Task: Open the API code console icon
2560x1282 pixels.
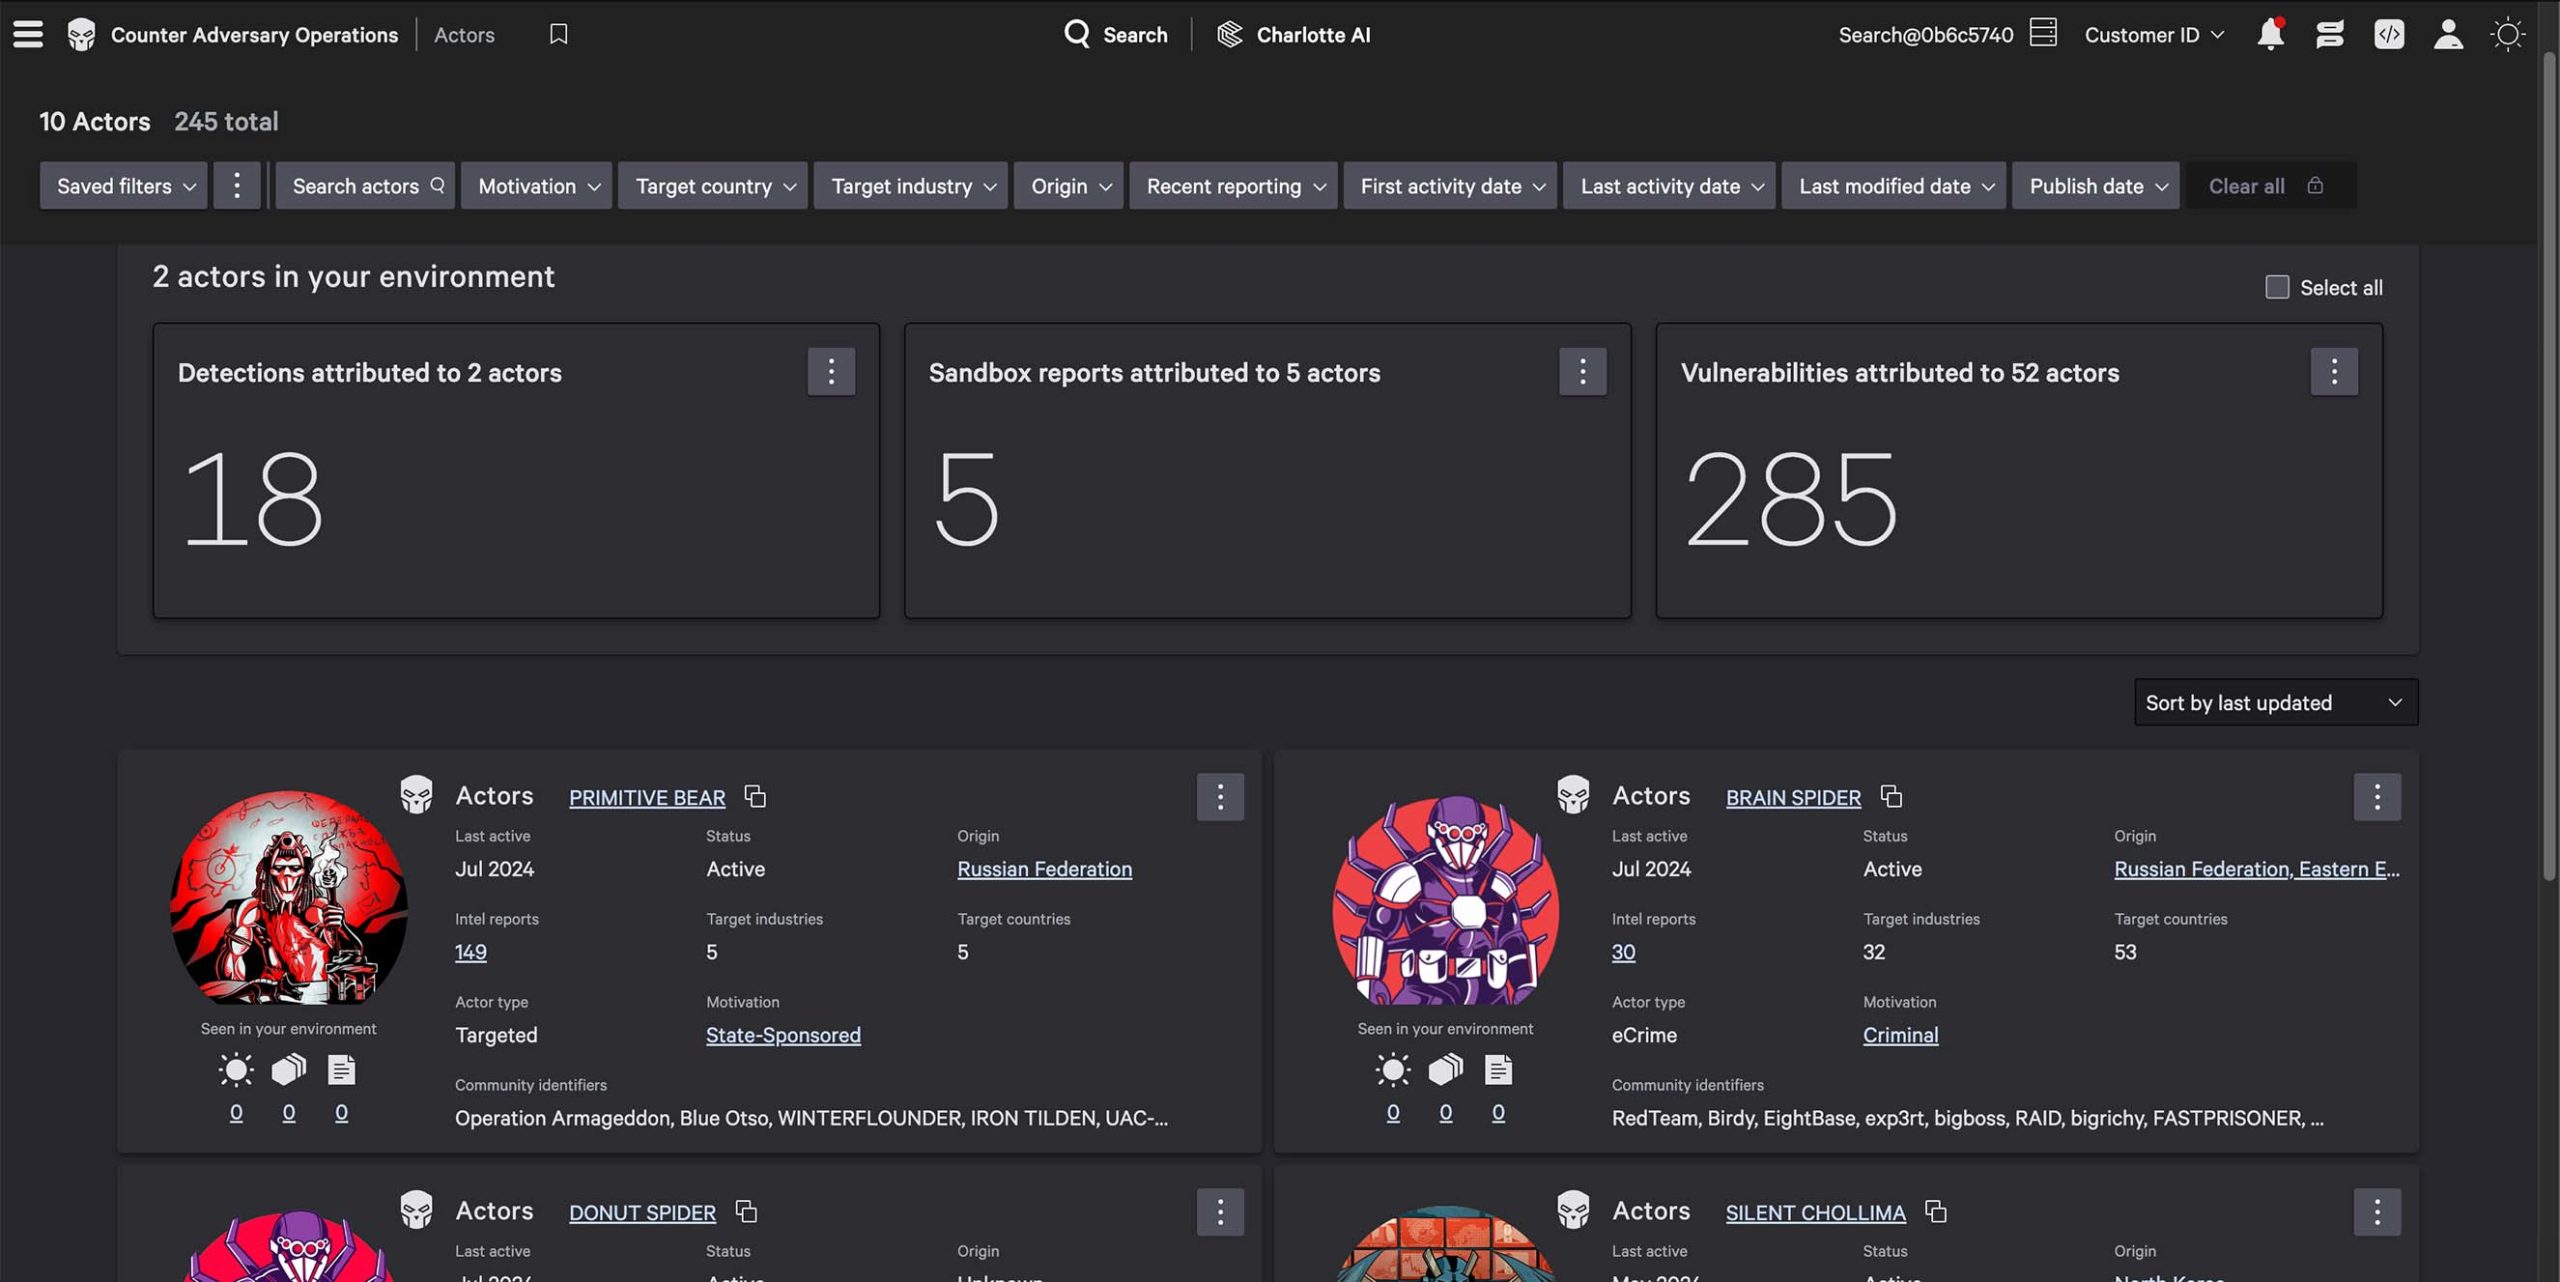Action: pyautogui.click(x=2389, y=34)
